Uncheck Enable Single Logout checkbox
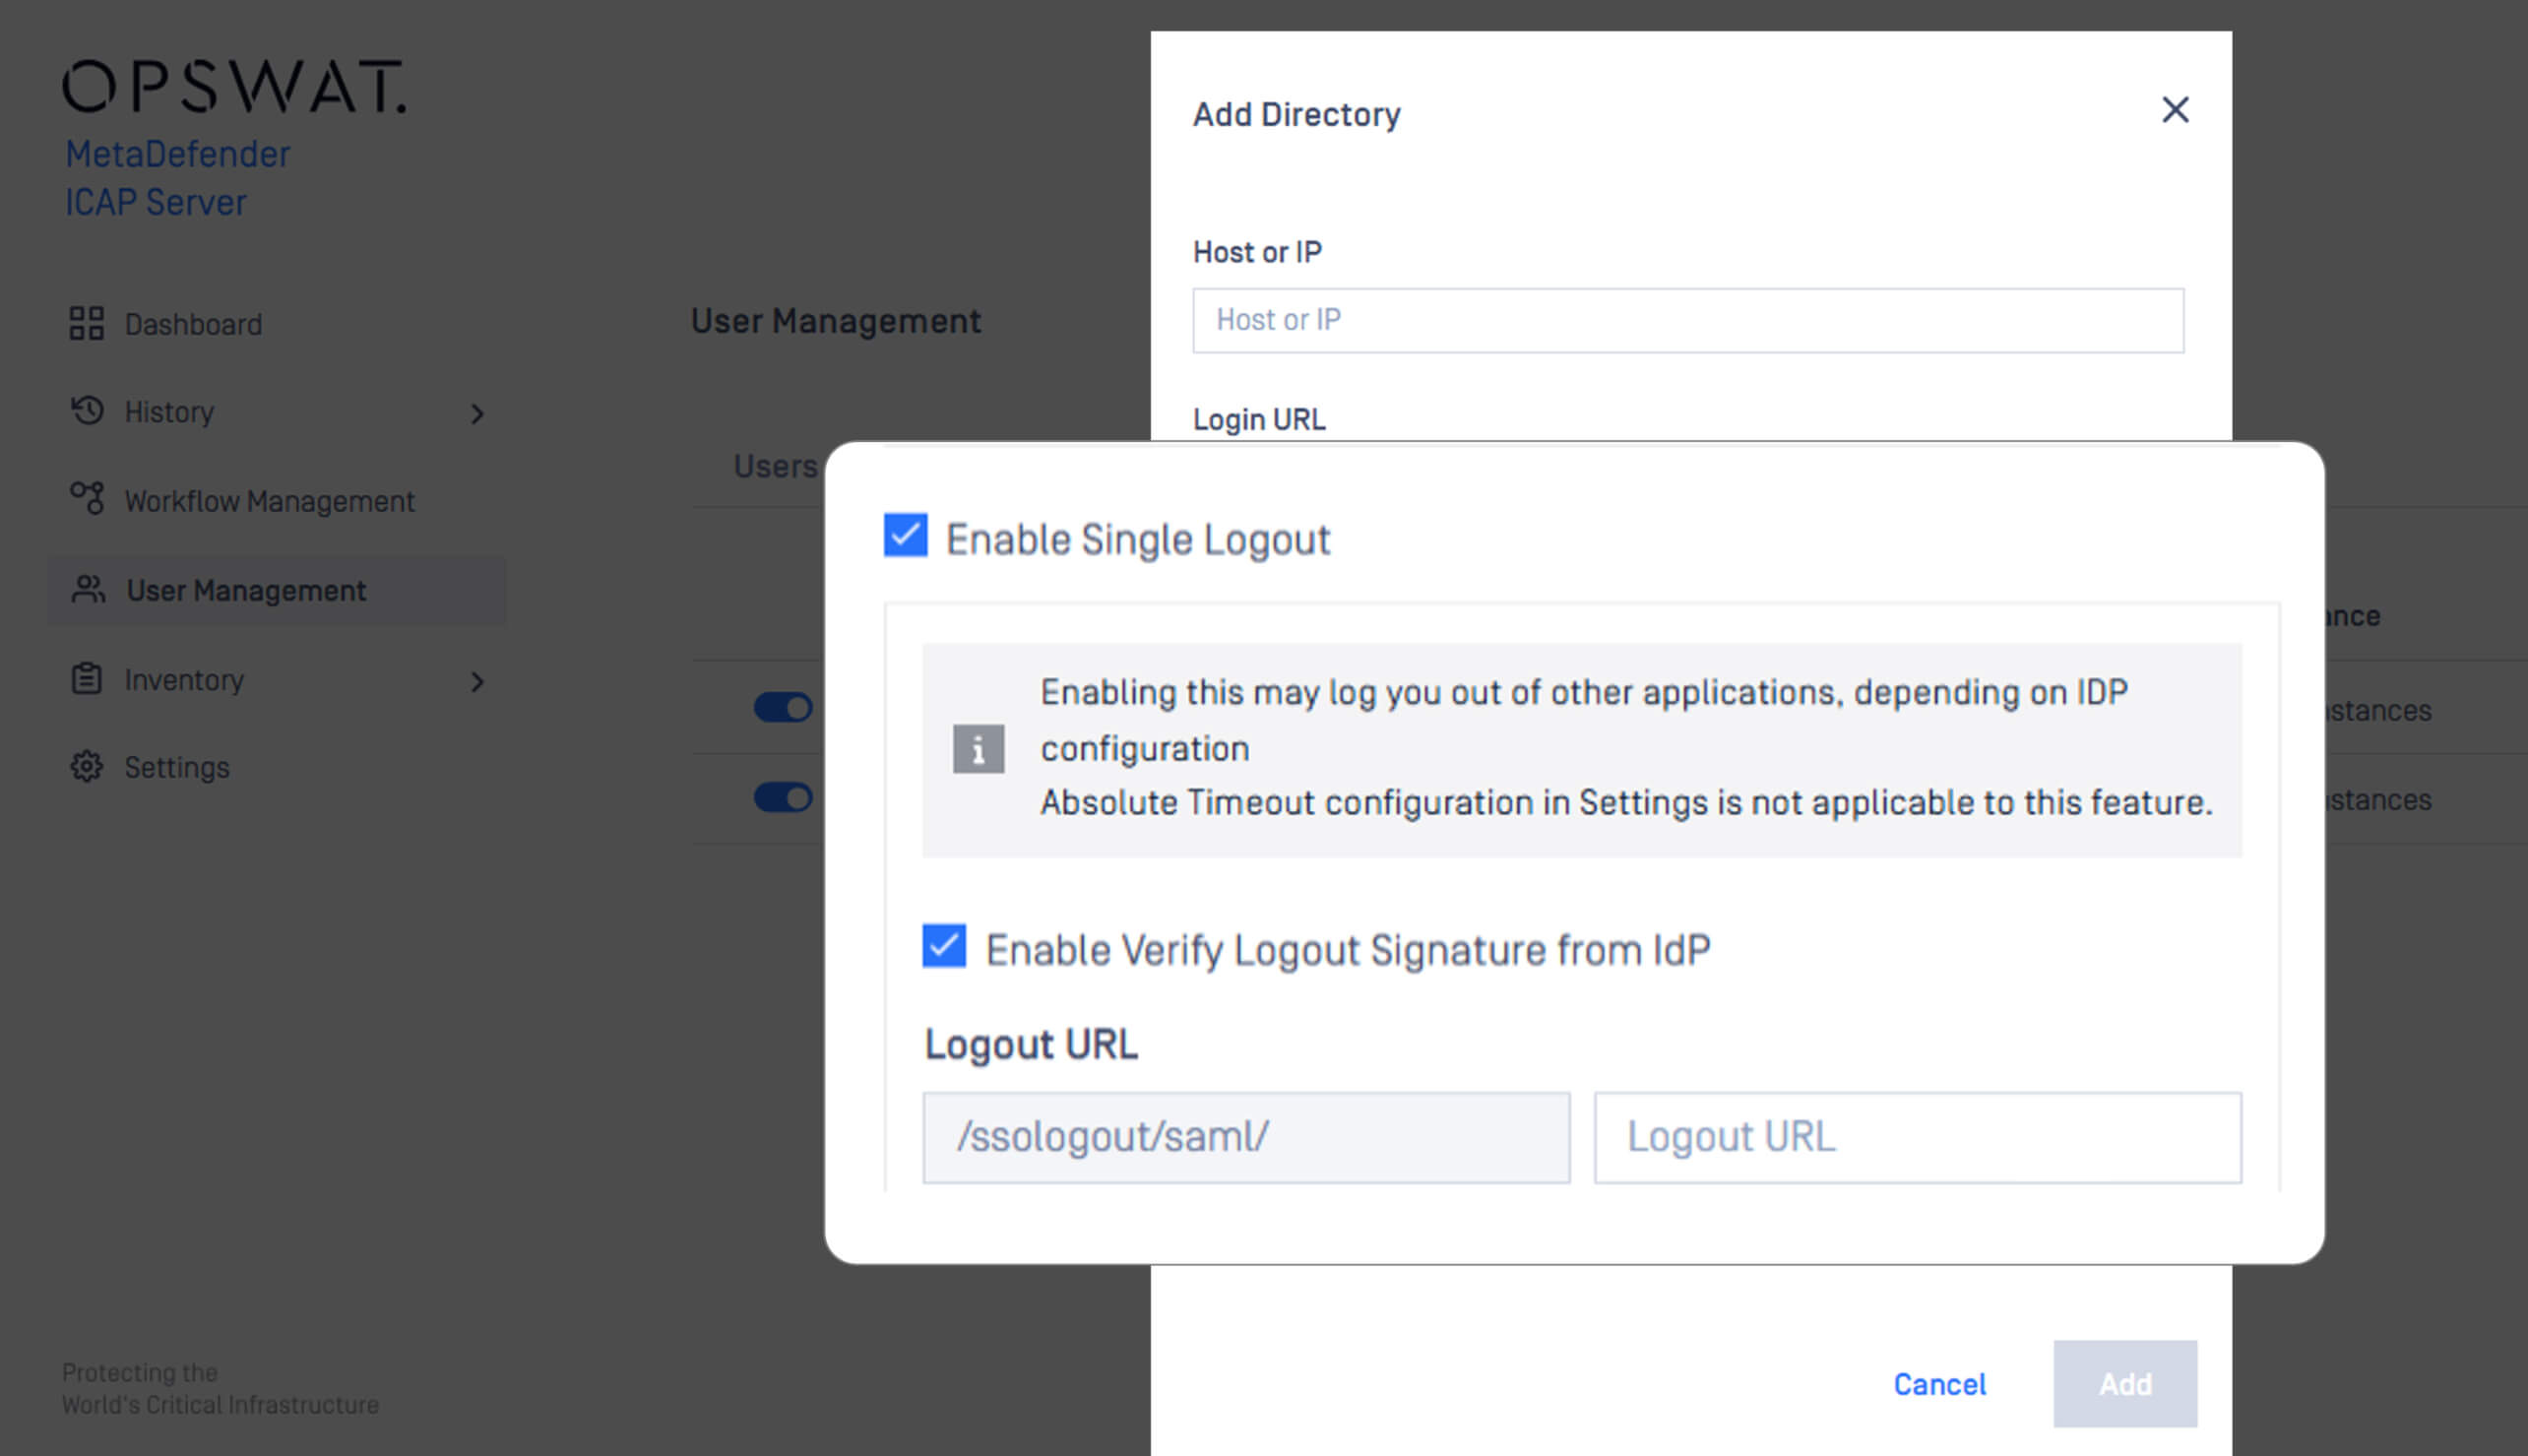The width and height of the screenshot is (2528, 1456). click(x=906, y=536)
